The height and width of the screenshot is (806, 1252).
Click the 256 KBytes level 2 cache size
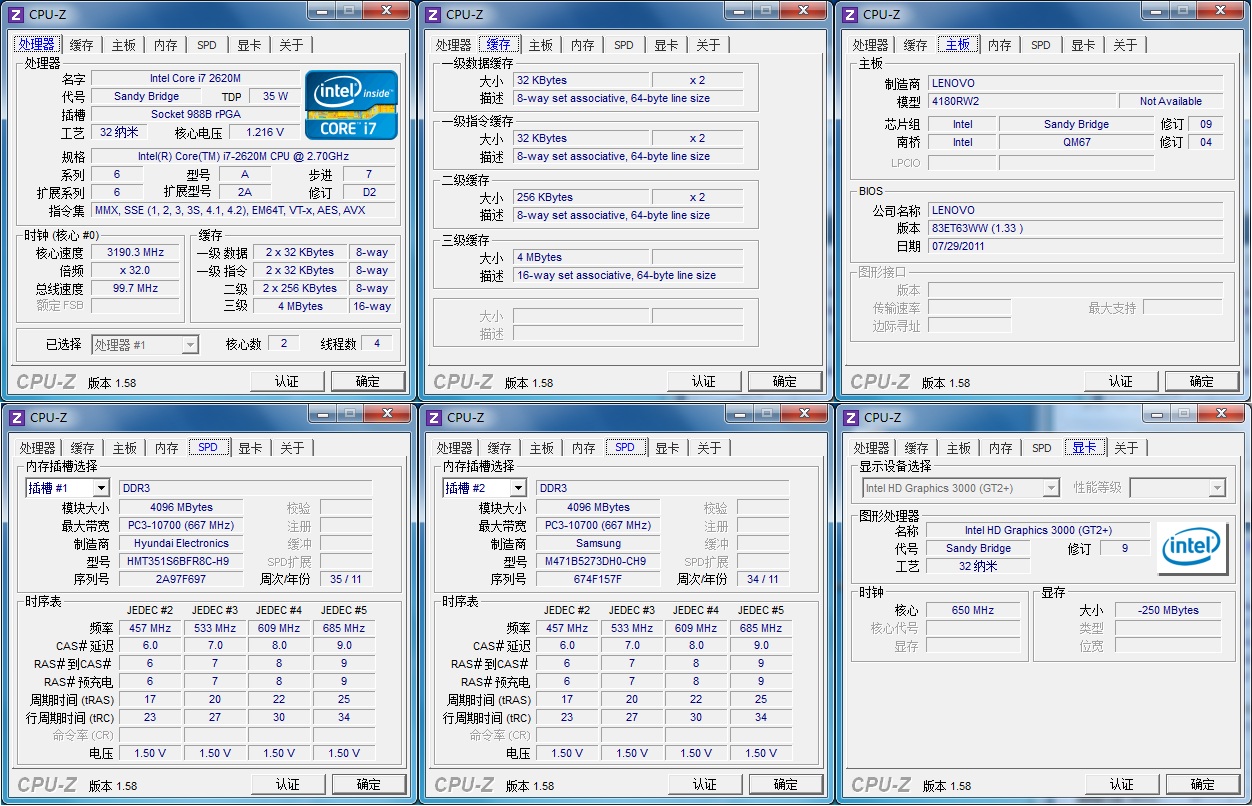[x=583, y=197]
